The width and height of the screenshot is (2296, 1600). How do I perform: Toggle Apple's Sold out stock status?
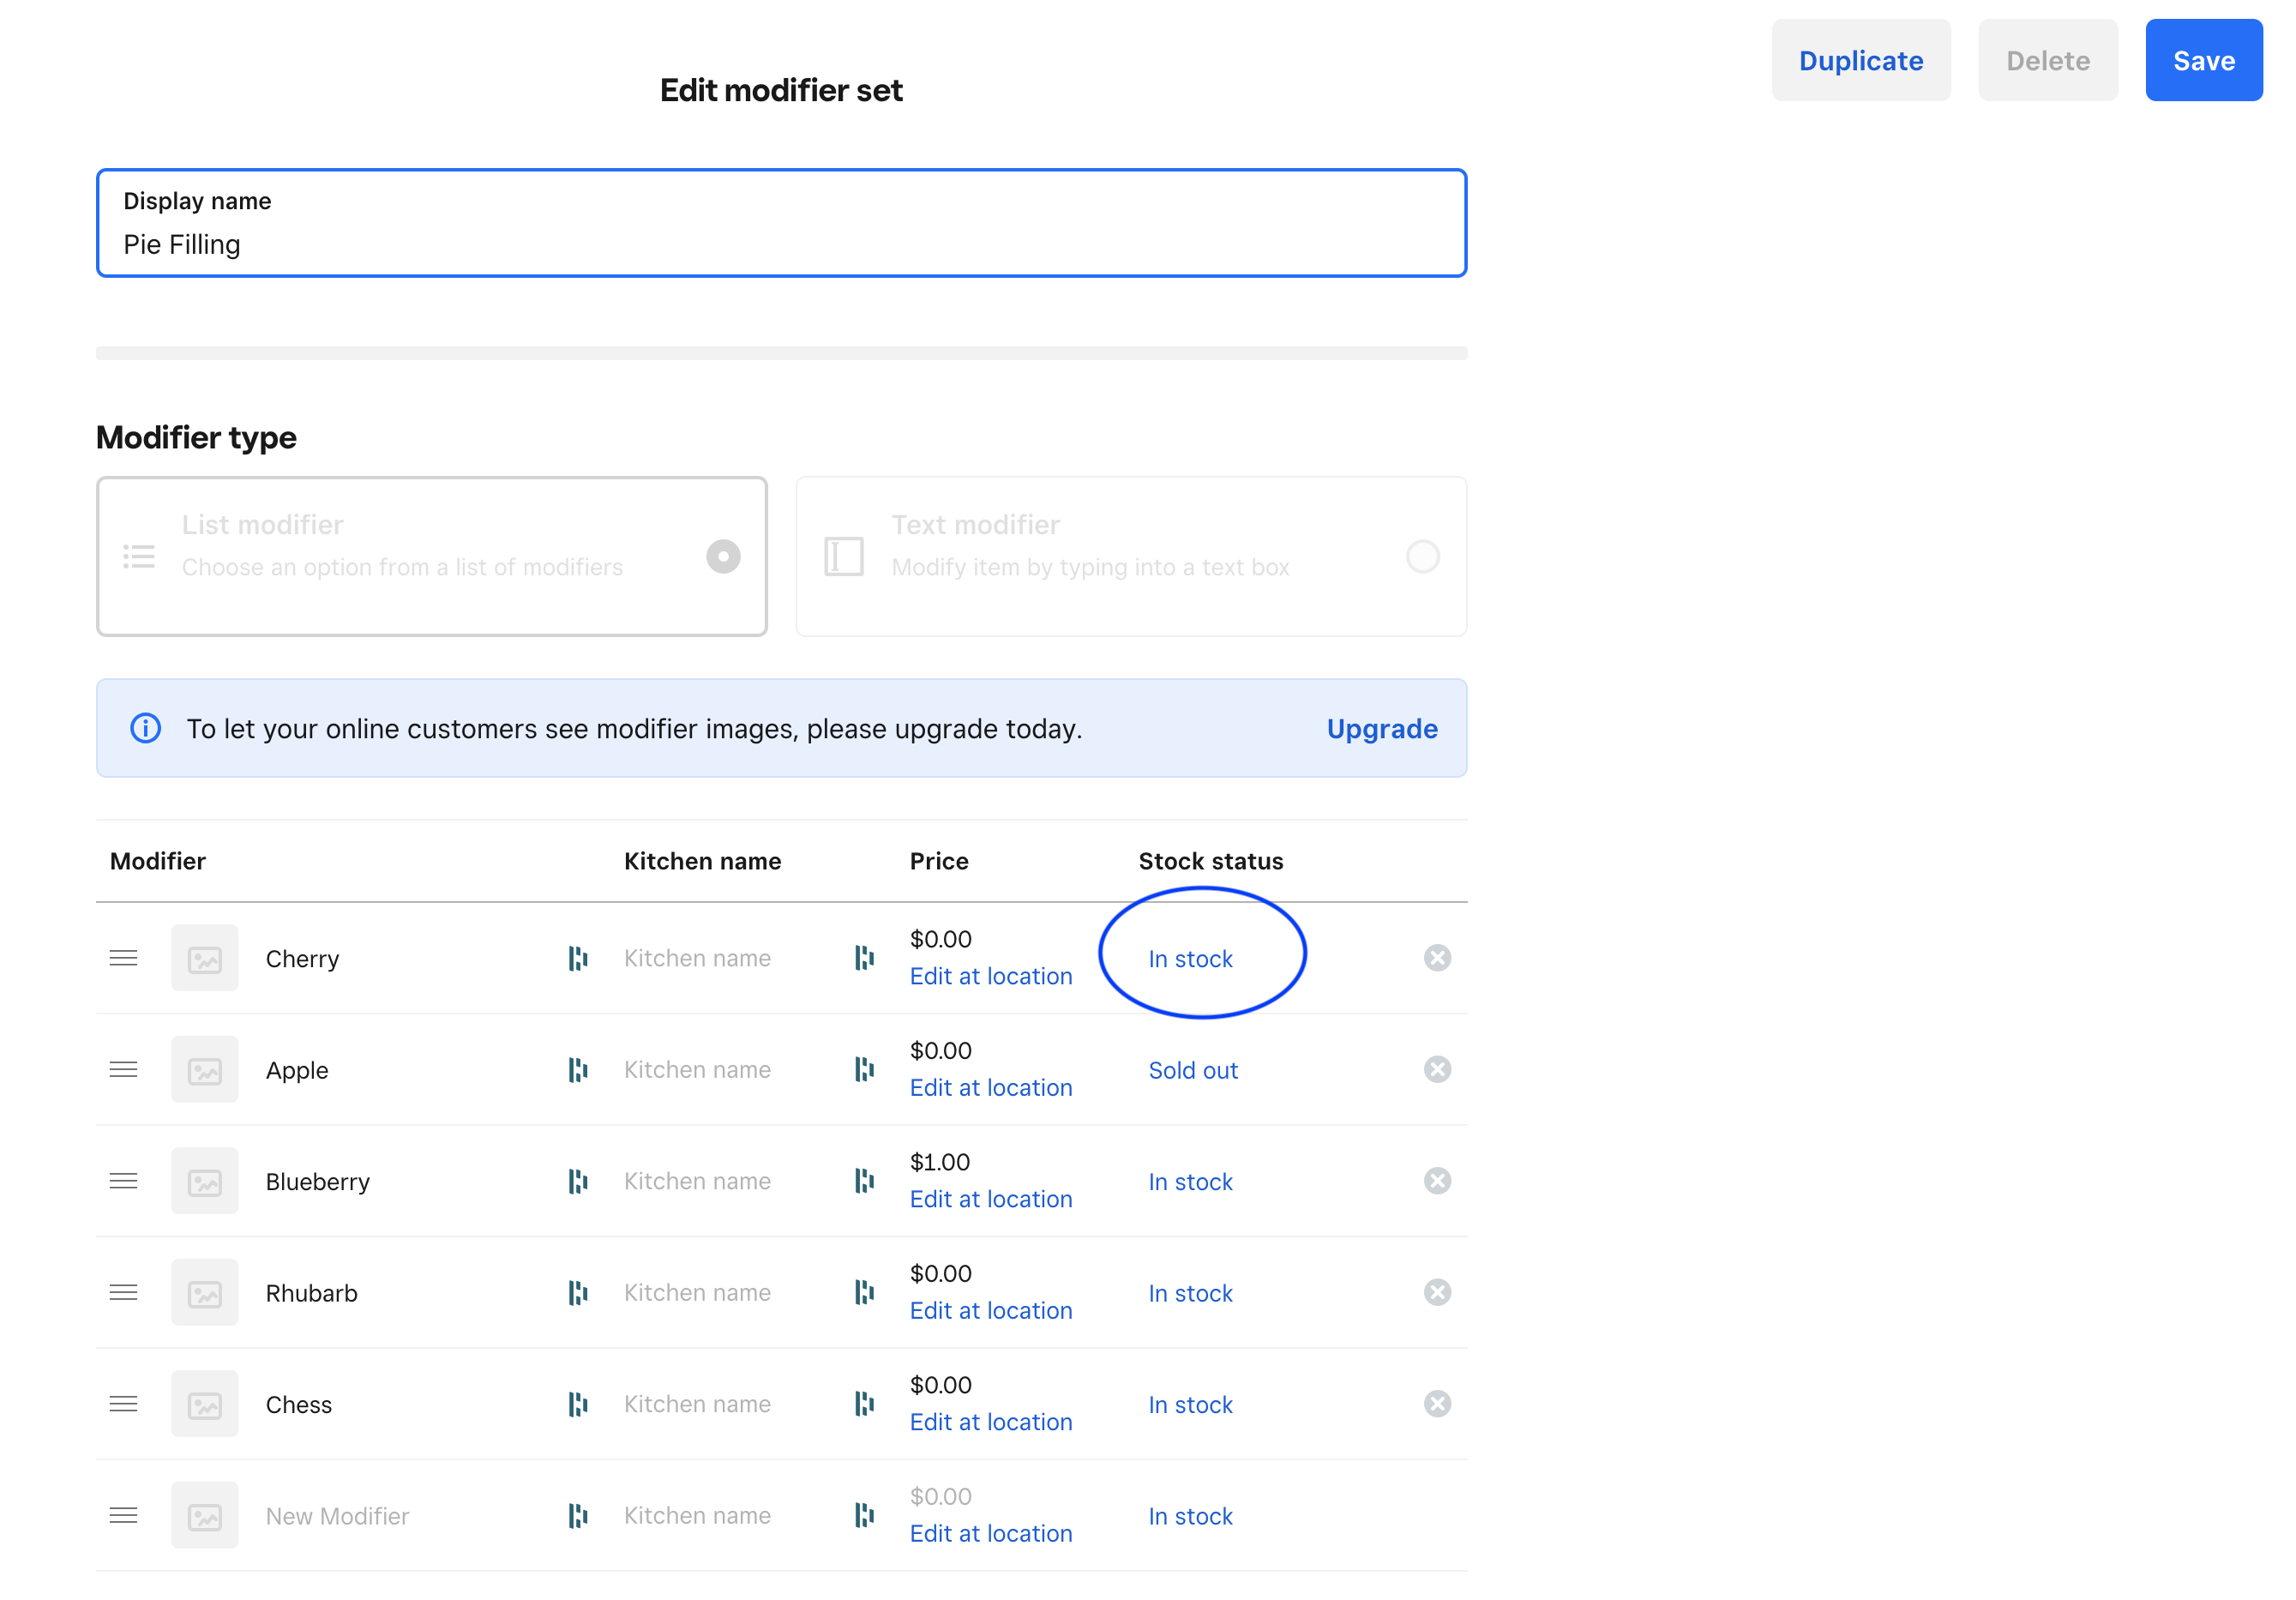1192,1070
